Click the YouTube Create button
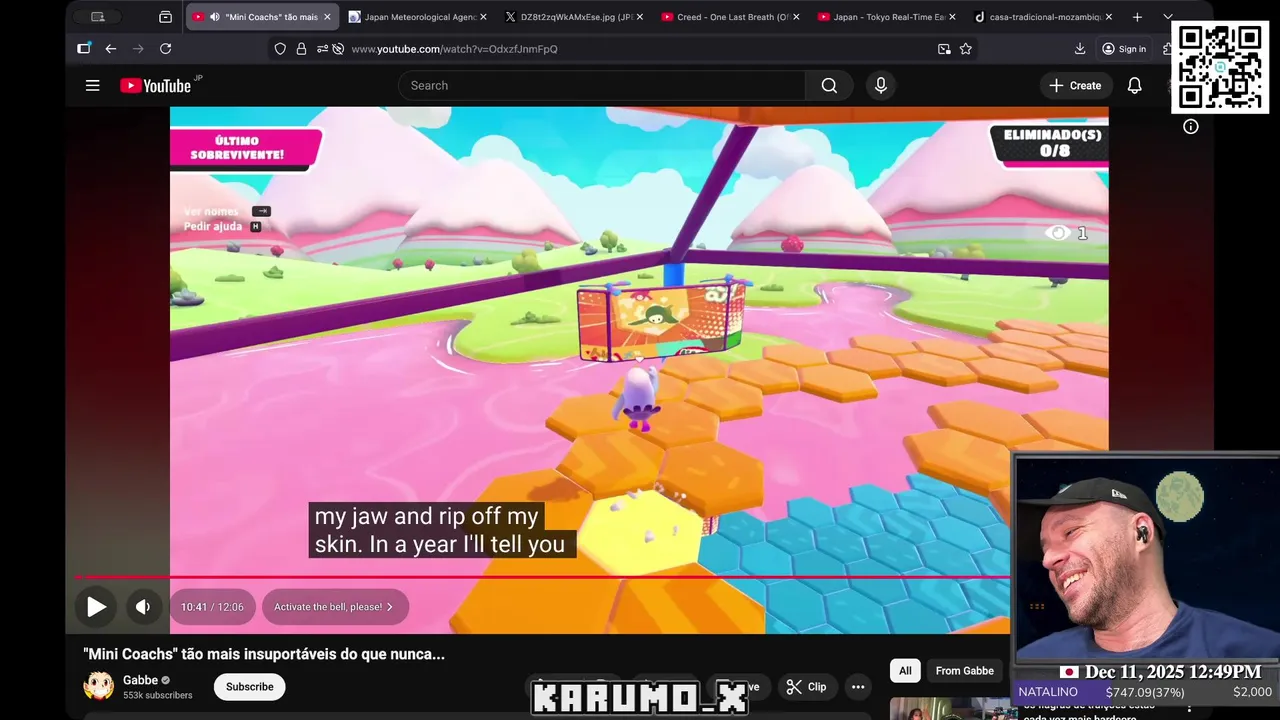 coord(1075,86)
